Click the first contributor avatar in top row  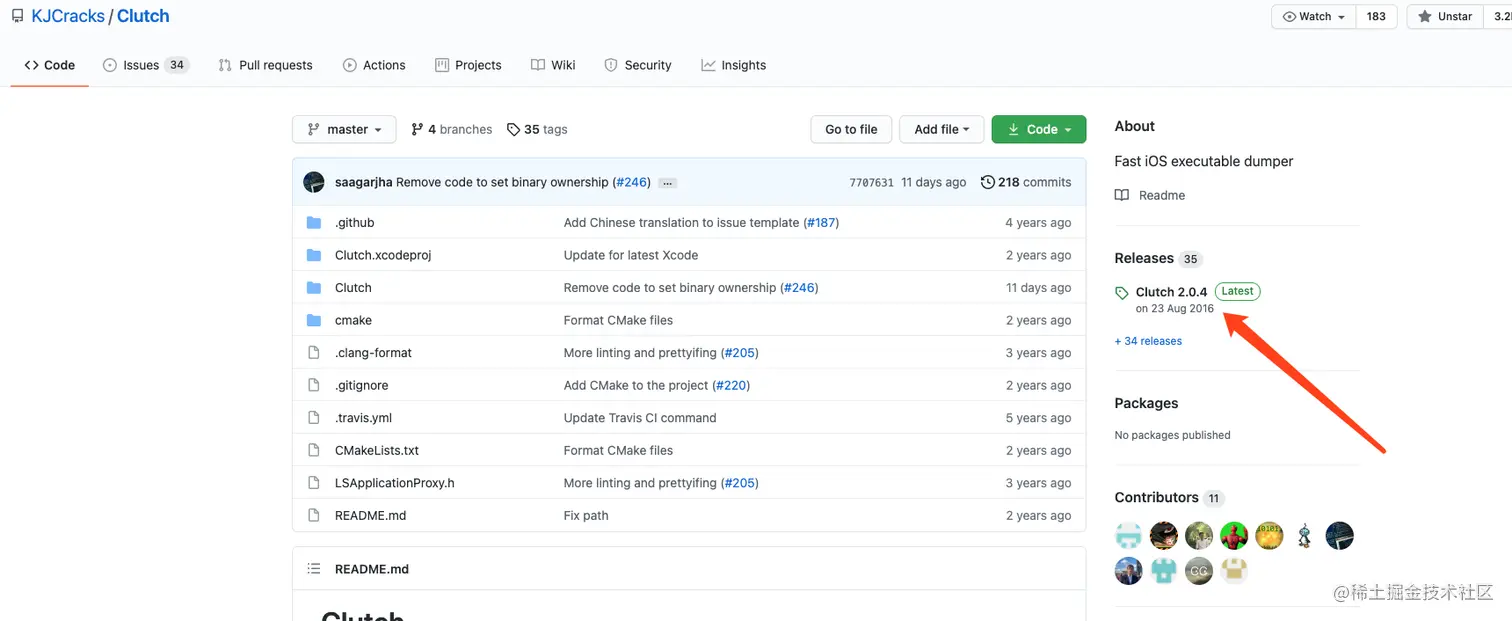coord(1129,536)
